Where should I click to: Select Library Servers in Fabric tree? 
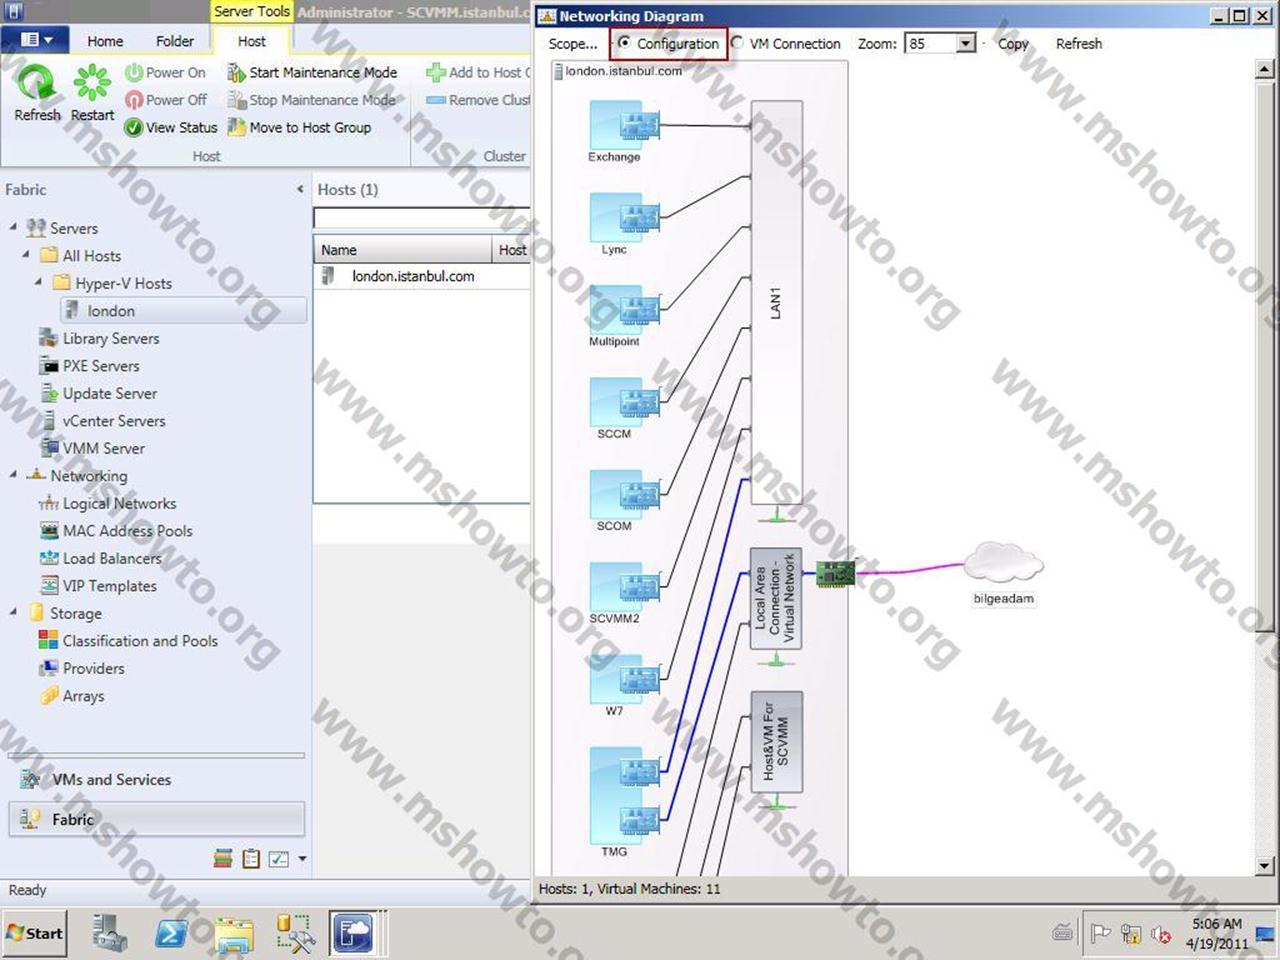click(x=100, y=338)
